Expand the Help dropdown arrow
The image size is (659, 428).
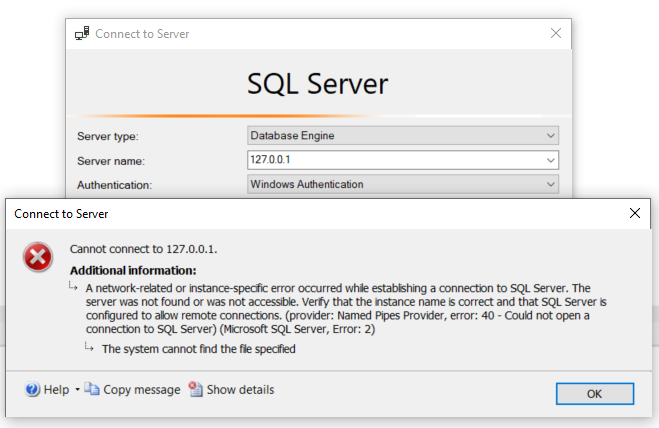coord(77,390)
